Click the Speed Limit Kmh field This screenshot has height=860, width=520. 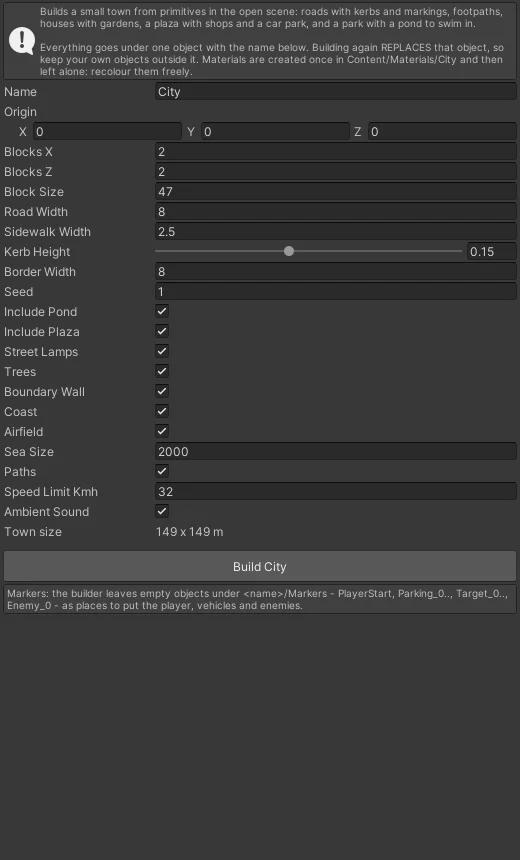336,491
